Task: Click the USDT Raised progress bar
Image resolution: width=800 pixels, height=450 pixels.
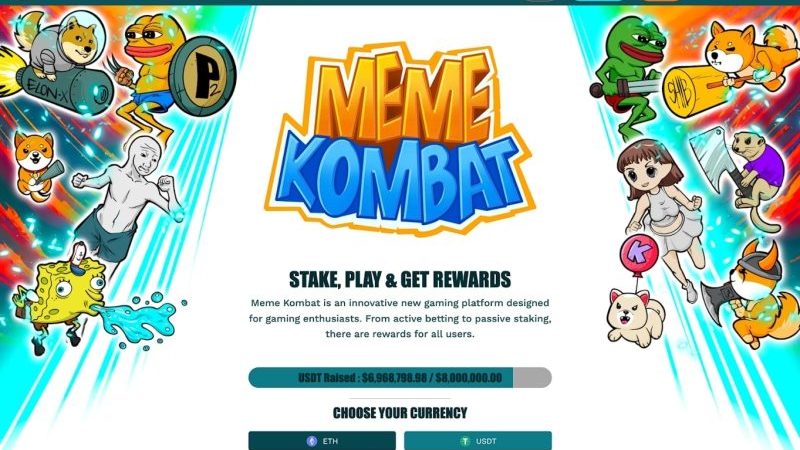Action: (400, 378)
